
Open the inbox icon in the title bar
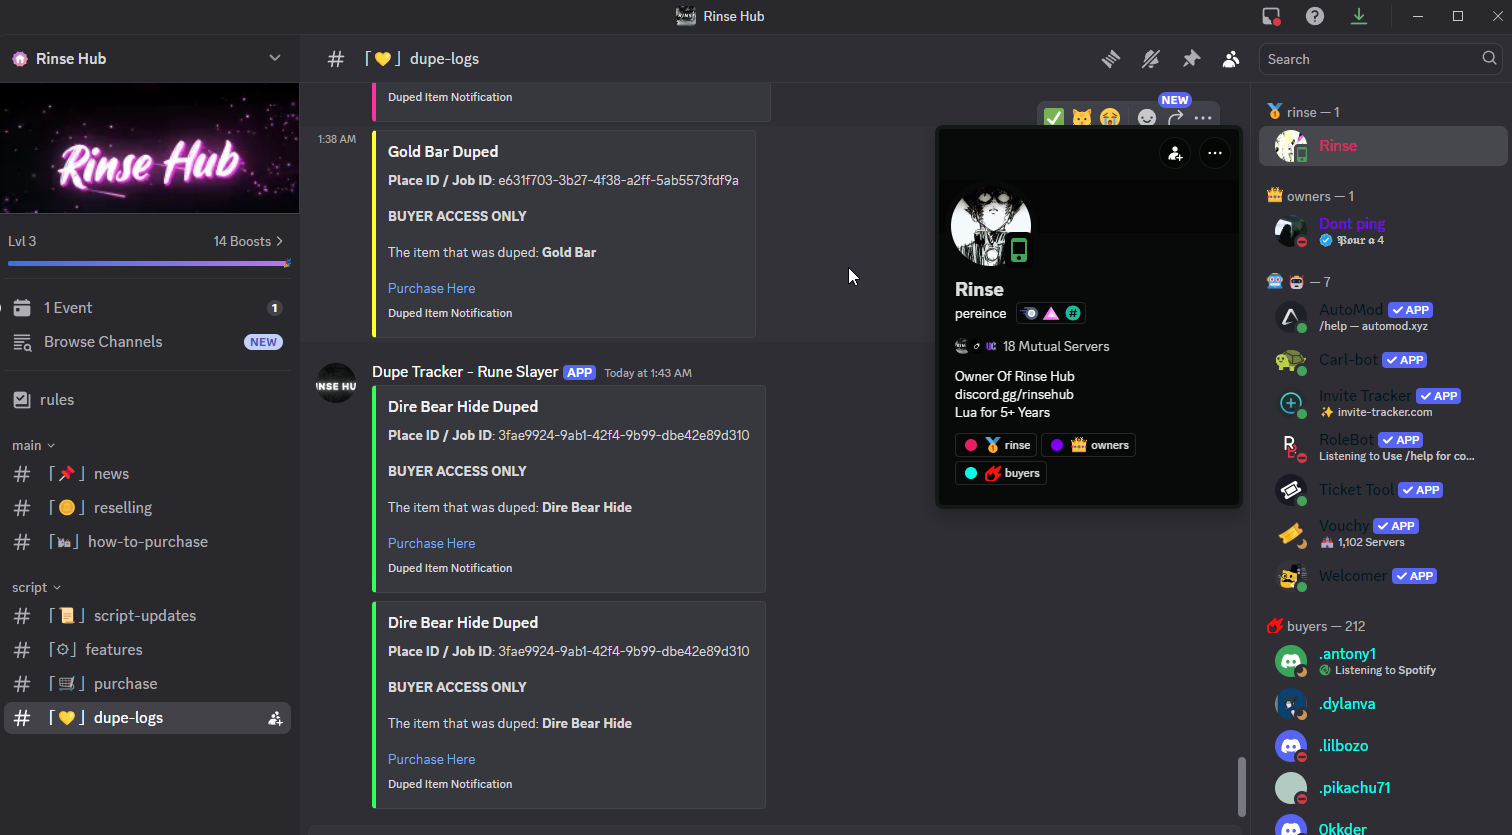pyautogui.click(x=1271, y=16)
